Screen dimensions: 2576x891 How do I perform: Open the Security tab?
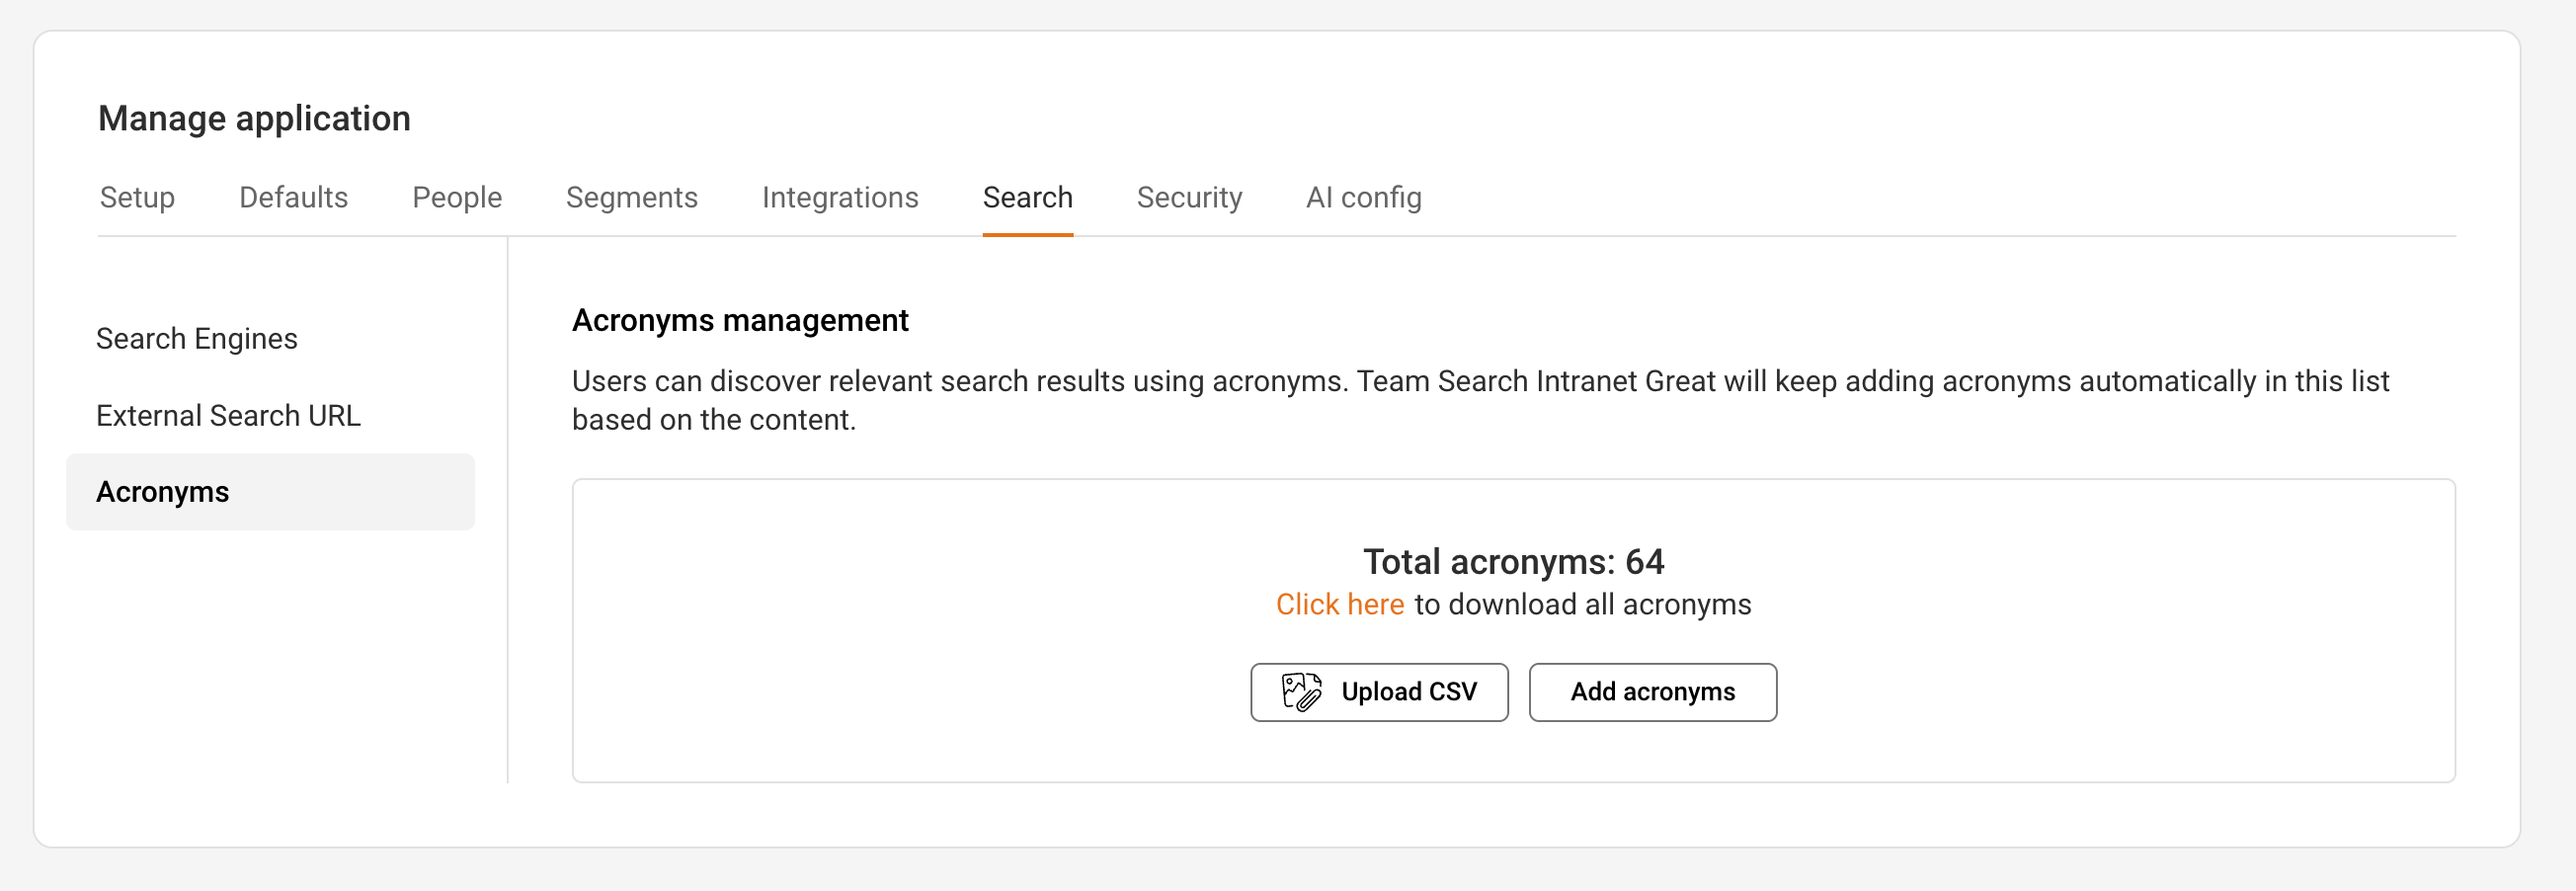(1189, 197)
